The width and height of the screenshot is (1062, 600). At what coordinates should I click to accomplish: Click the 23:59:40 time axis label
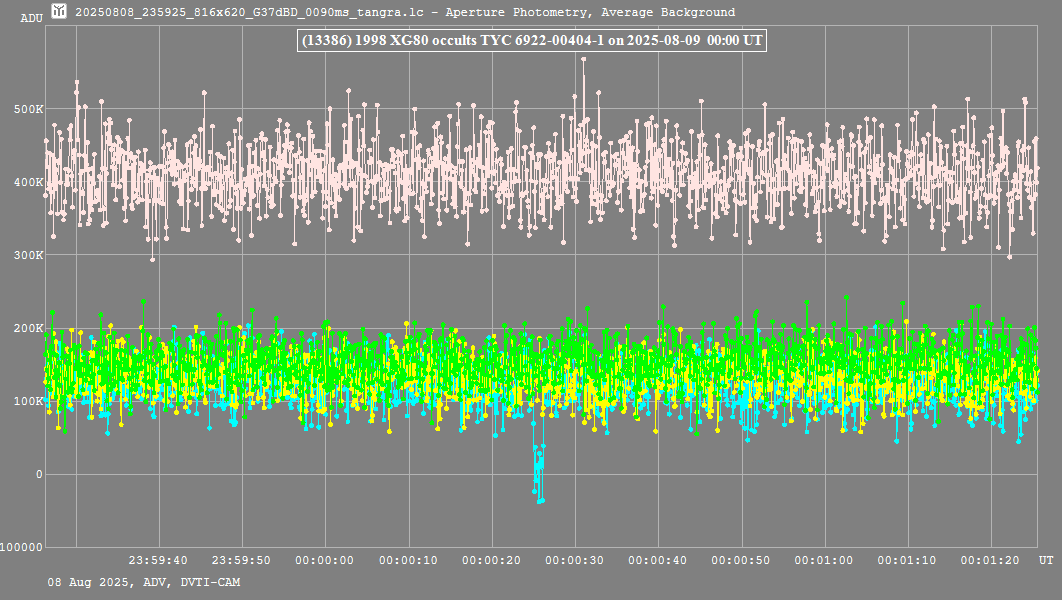click(x=159, y=560)
